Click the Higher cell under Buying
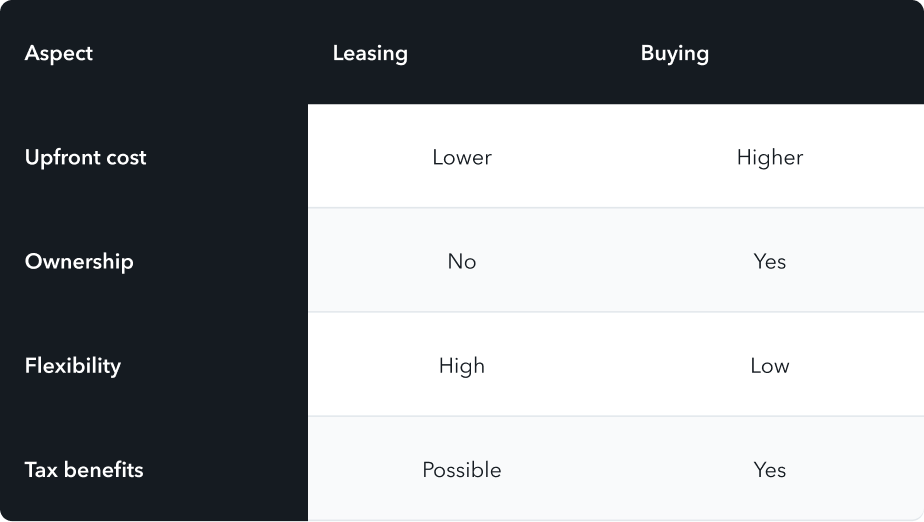 (770, 157)
